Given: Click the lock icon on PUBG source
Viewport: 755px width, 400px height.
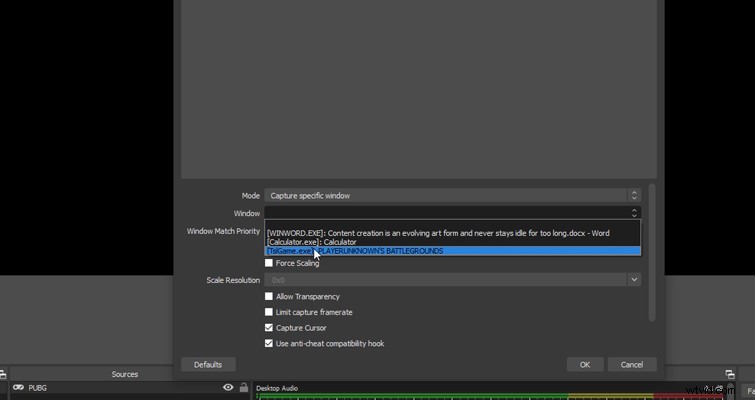Looking at the screenshot, I should (x=244, y=387).
